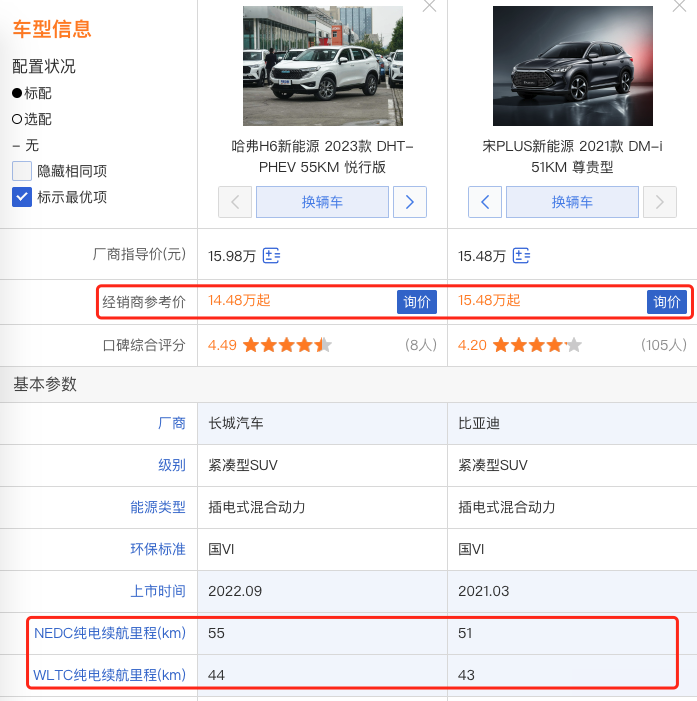Click dealer price 15.48万起
This screenshot has height=701, width=697.
pyautogui.click(x=489, y=300)
